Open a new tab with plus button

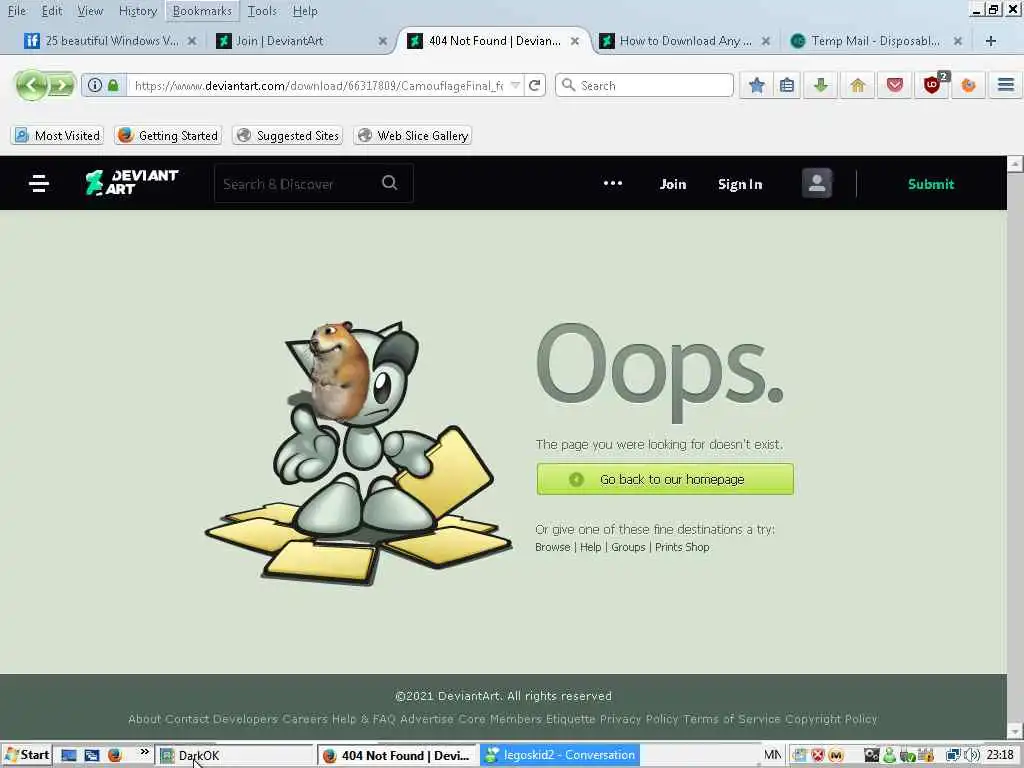[x=991, y=40]
